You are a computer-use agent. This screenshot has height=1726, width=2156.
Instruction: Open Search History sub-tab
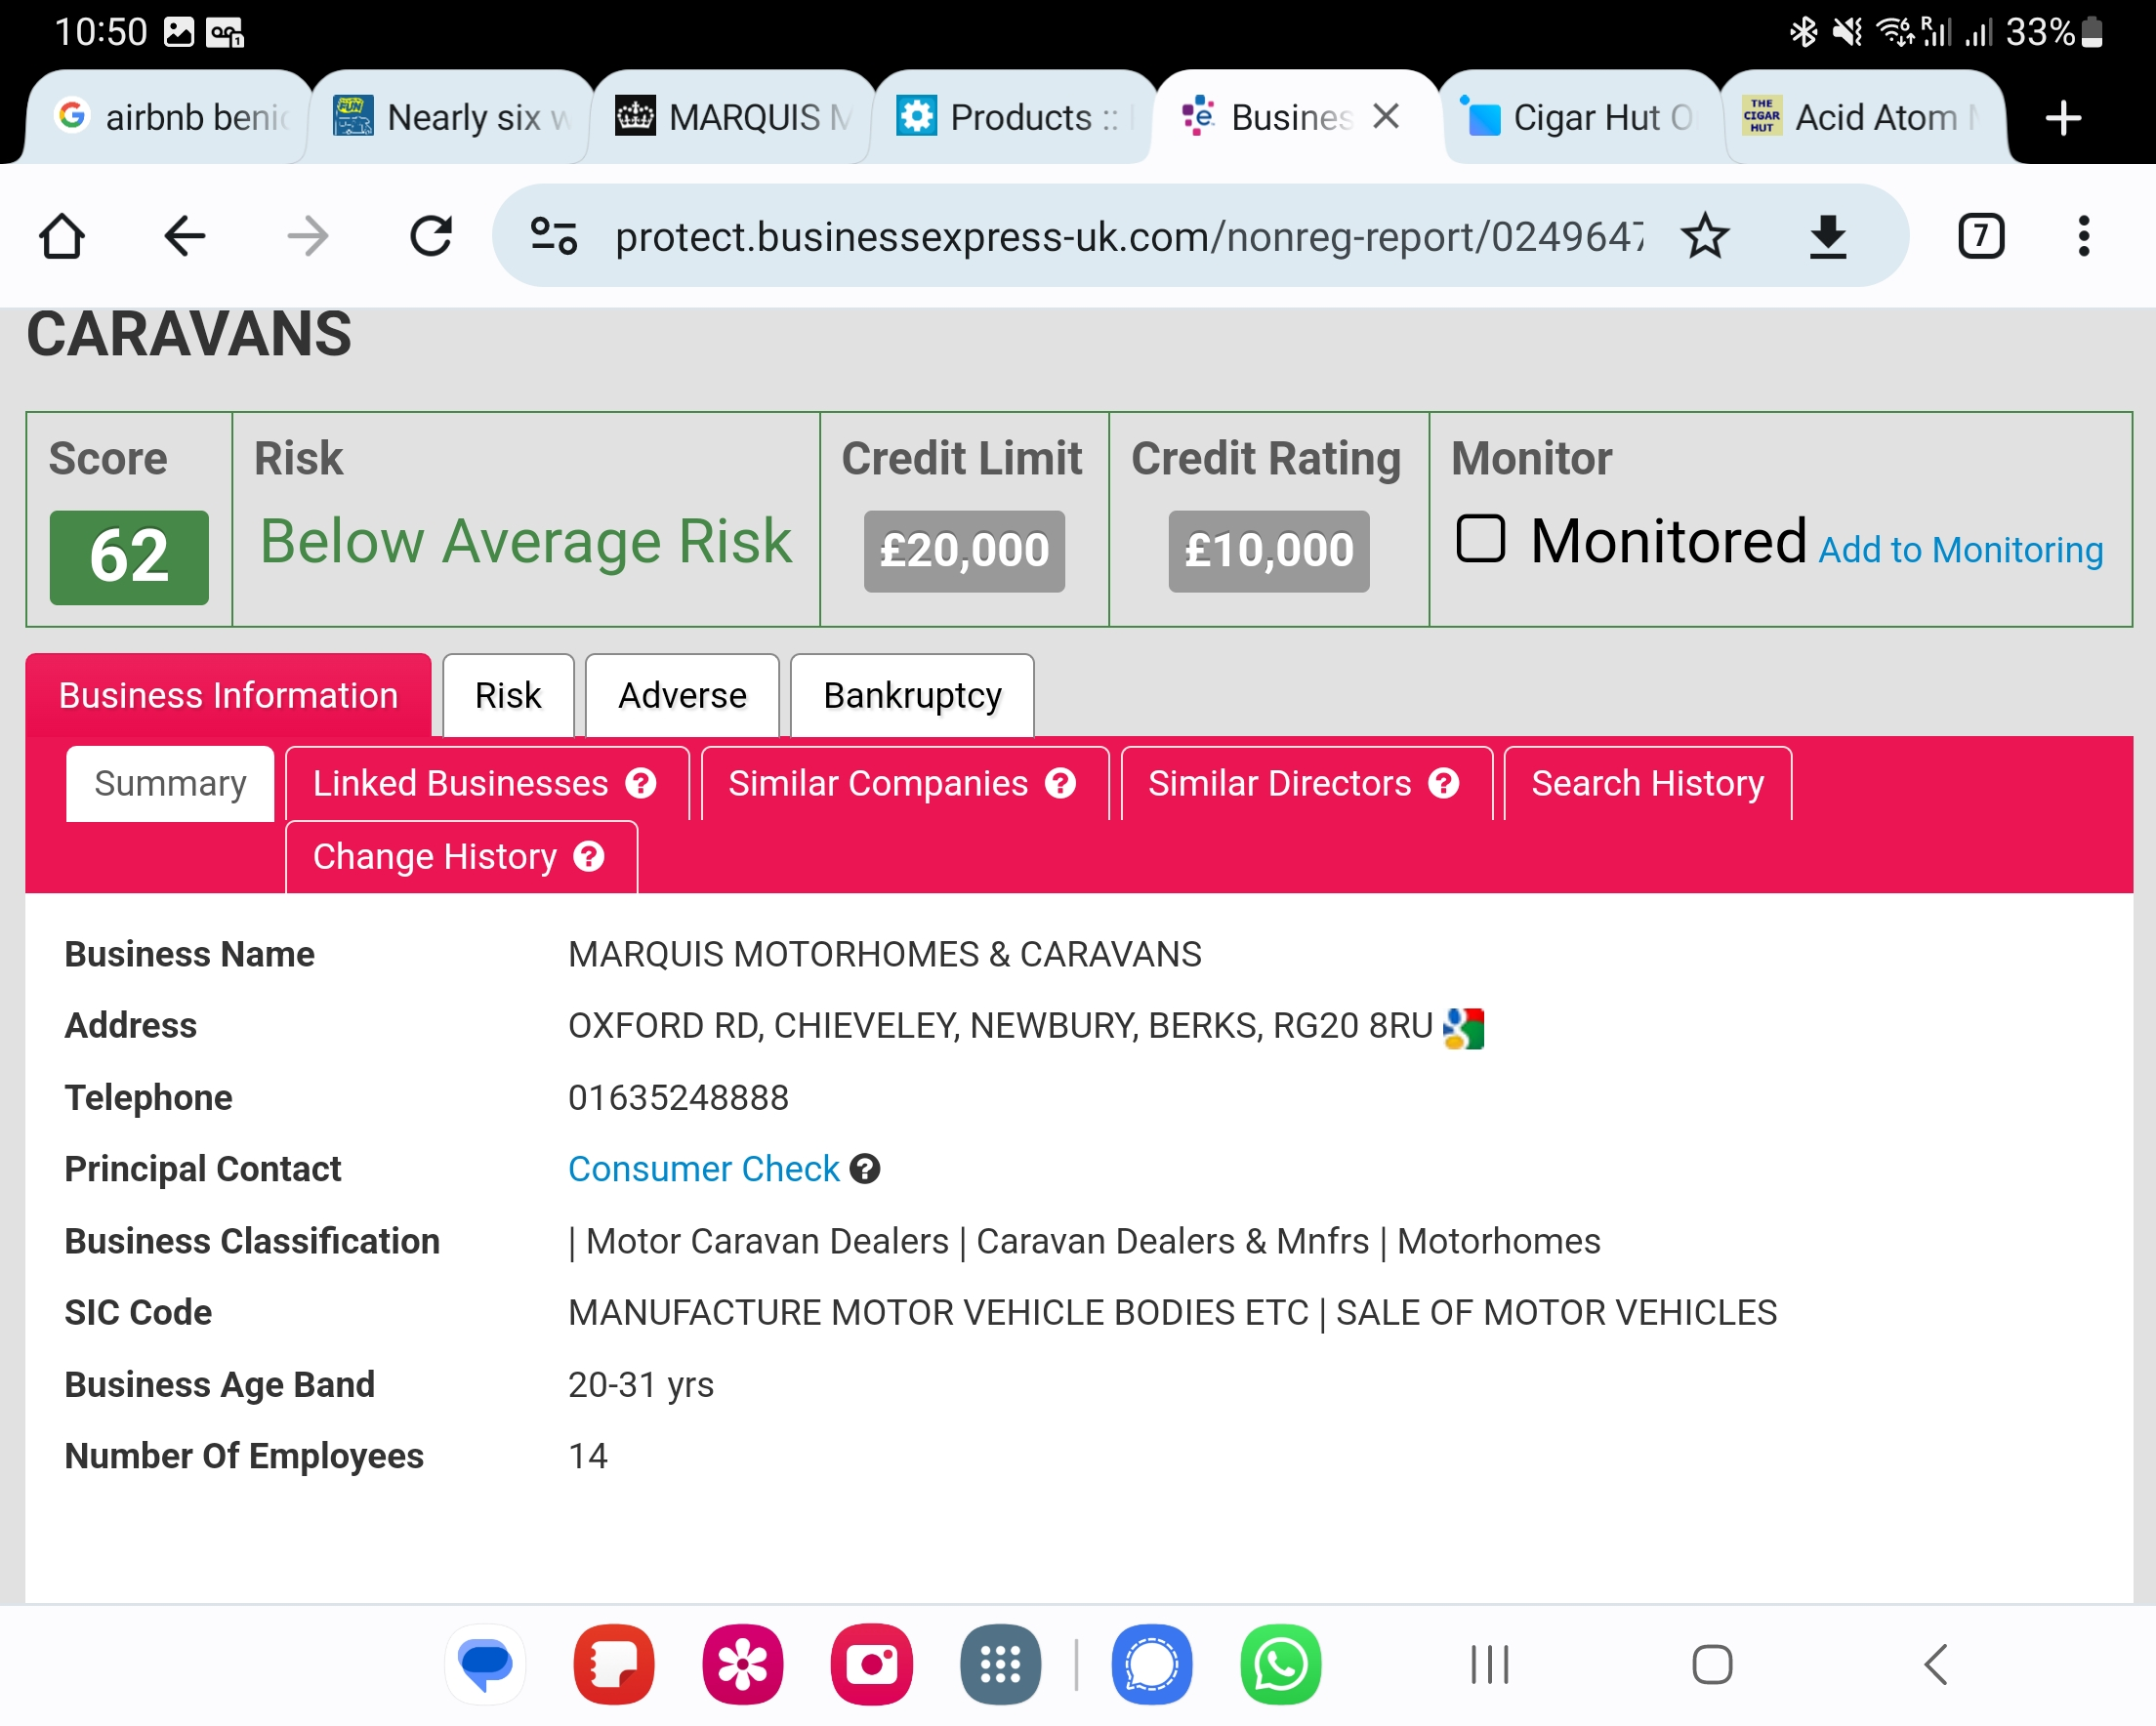pos(1647,784)
